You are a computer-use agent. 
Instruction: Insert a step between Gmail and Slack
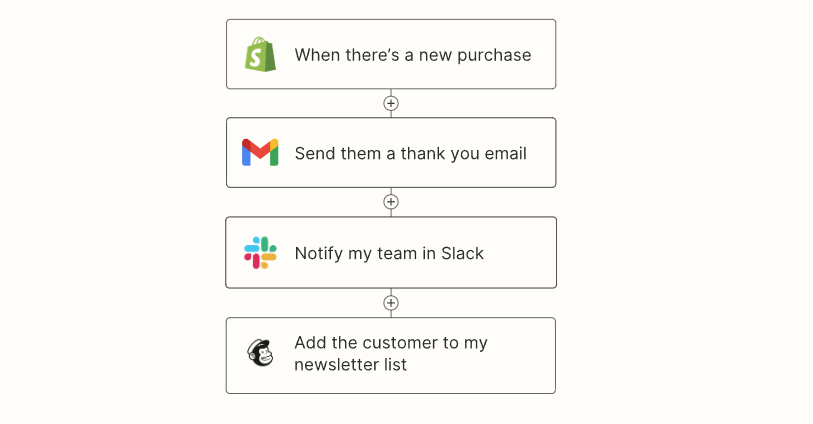pos(391,202)
